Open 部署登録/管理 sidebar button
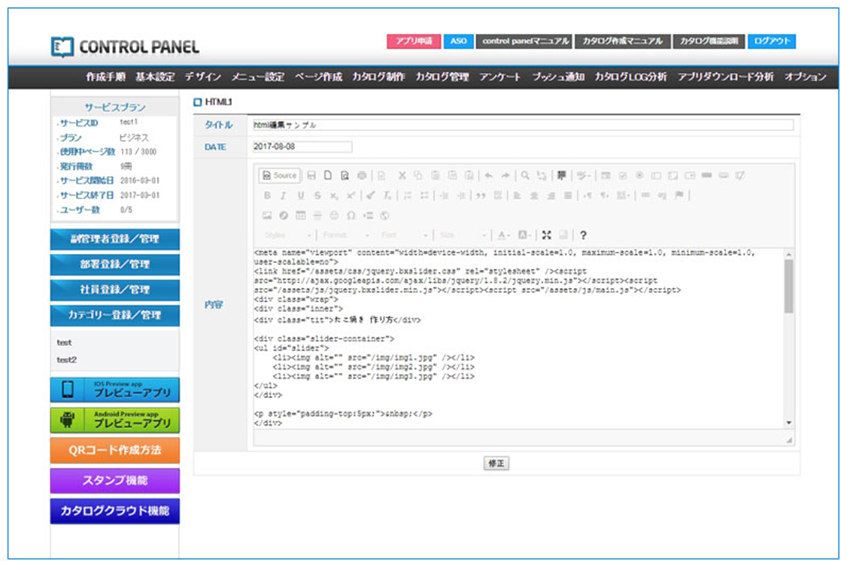The image size is (850, 570). (115, 265)
